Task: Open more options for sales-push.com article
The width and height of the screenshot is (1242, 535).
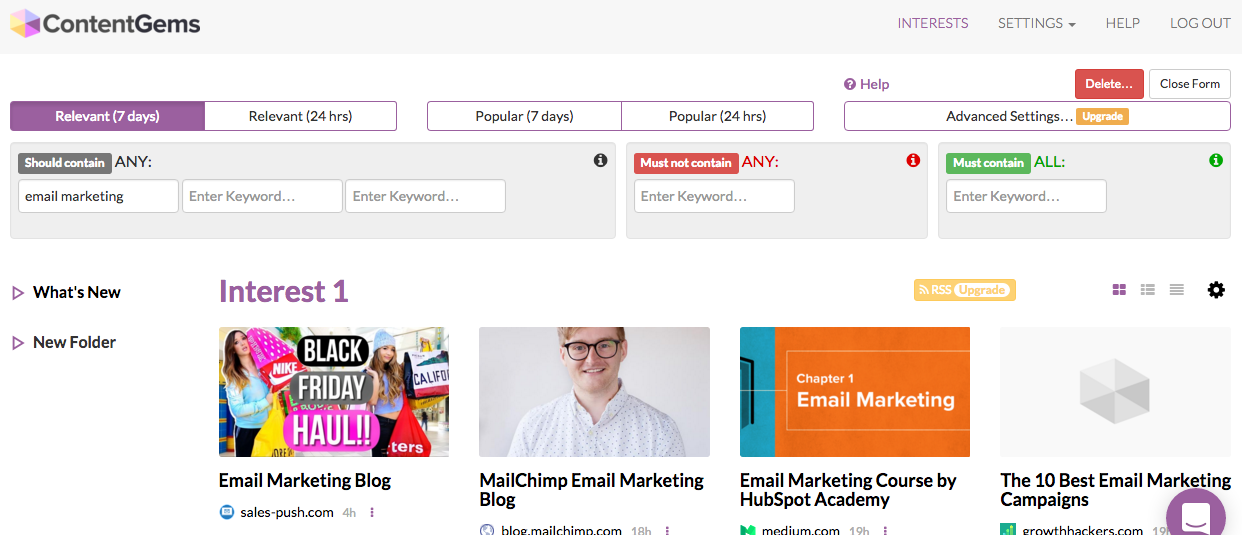Action: [x=372, y=512]
